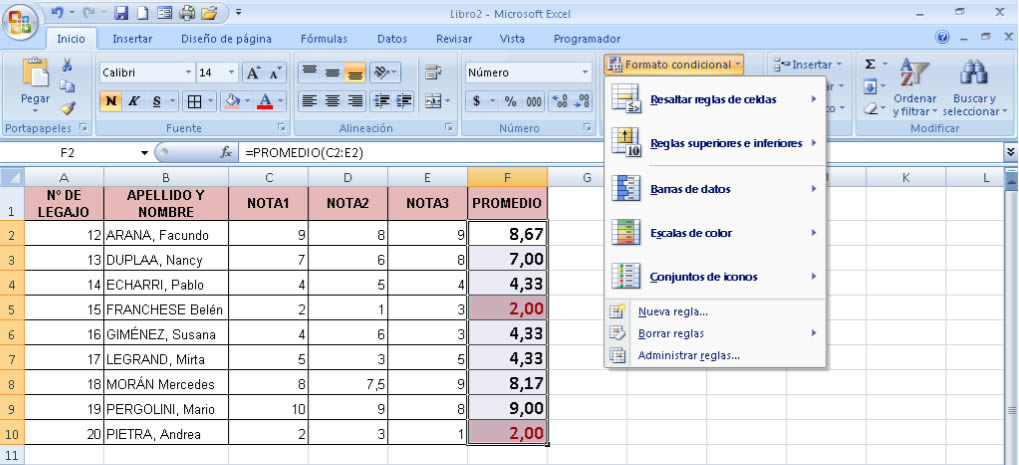Click Nueva regla... in the menu
The width and height of the screenshot is (1019, 465).
point(673,312)
